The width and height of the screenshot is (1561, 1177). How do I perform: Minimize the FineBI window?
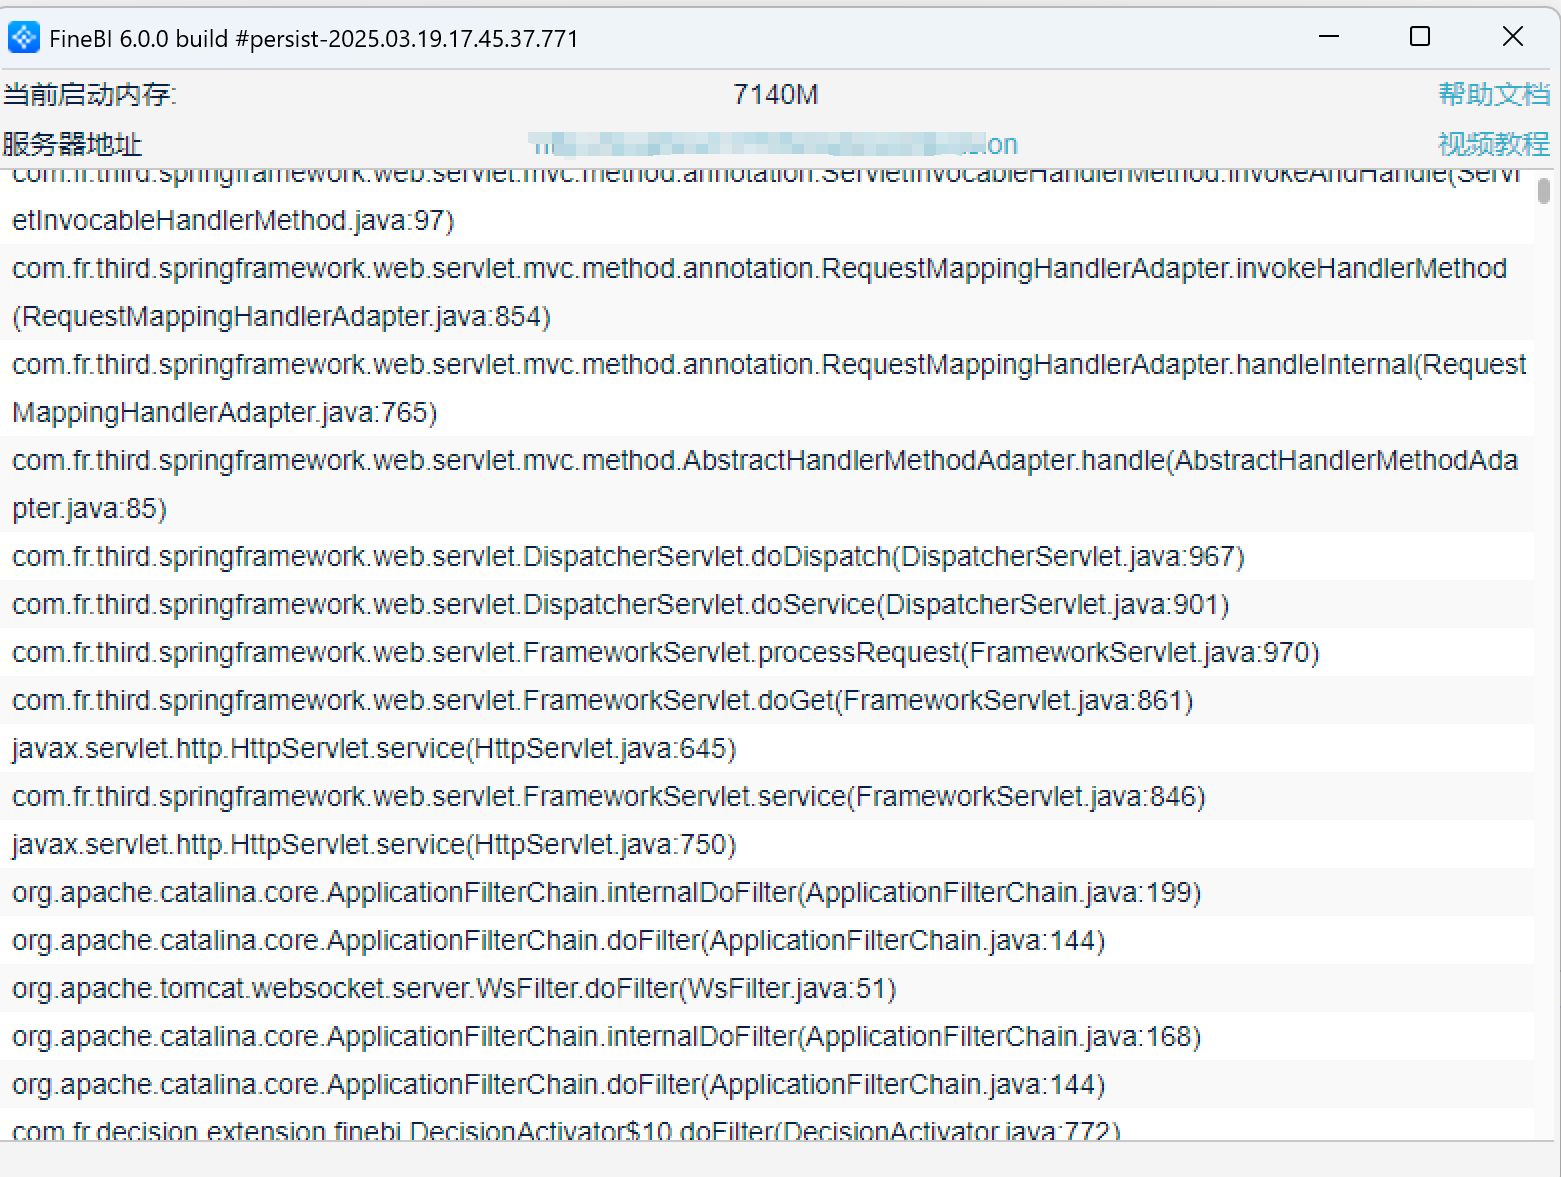click(1329, 37)
